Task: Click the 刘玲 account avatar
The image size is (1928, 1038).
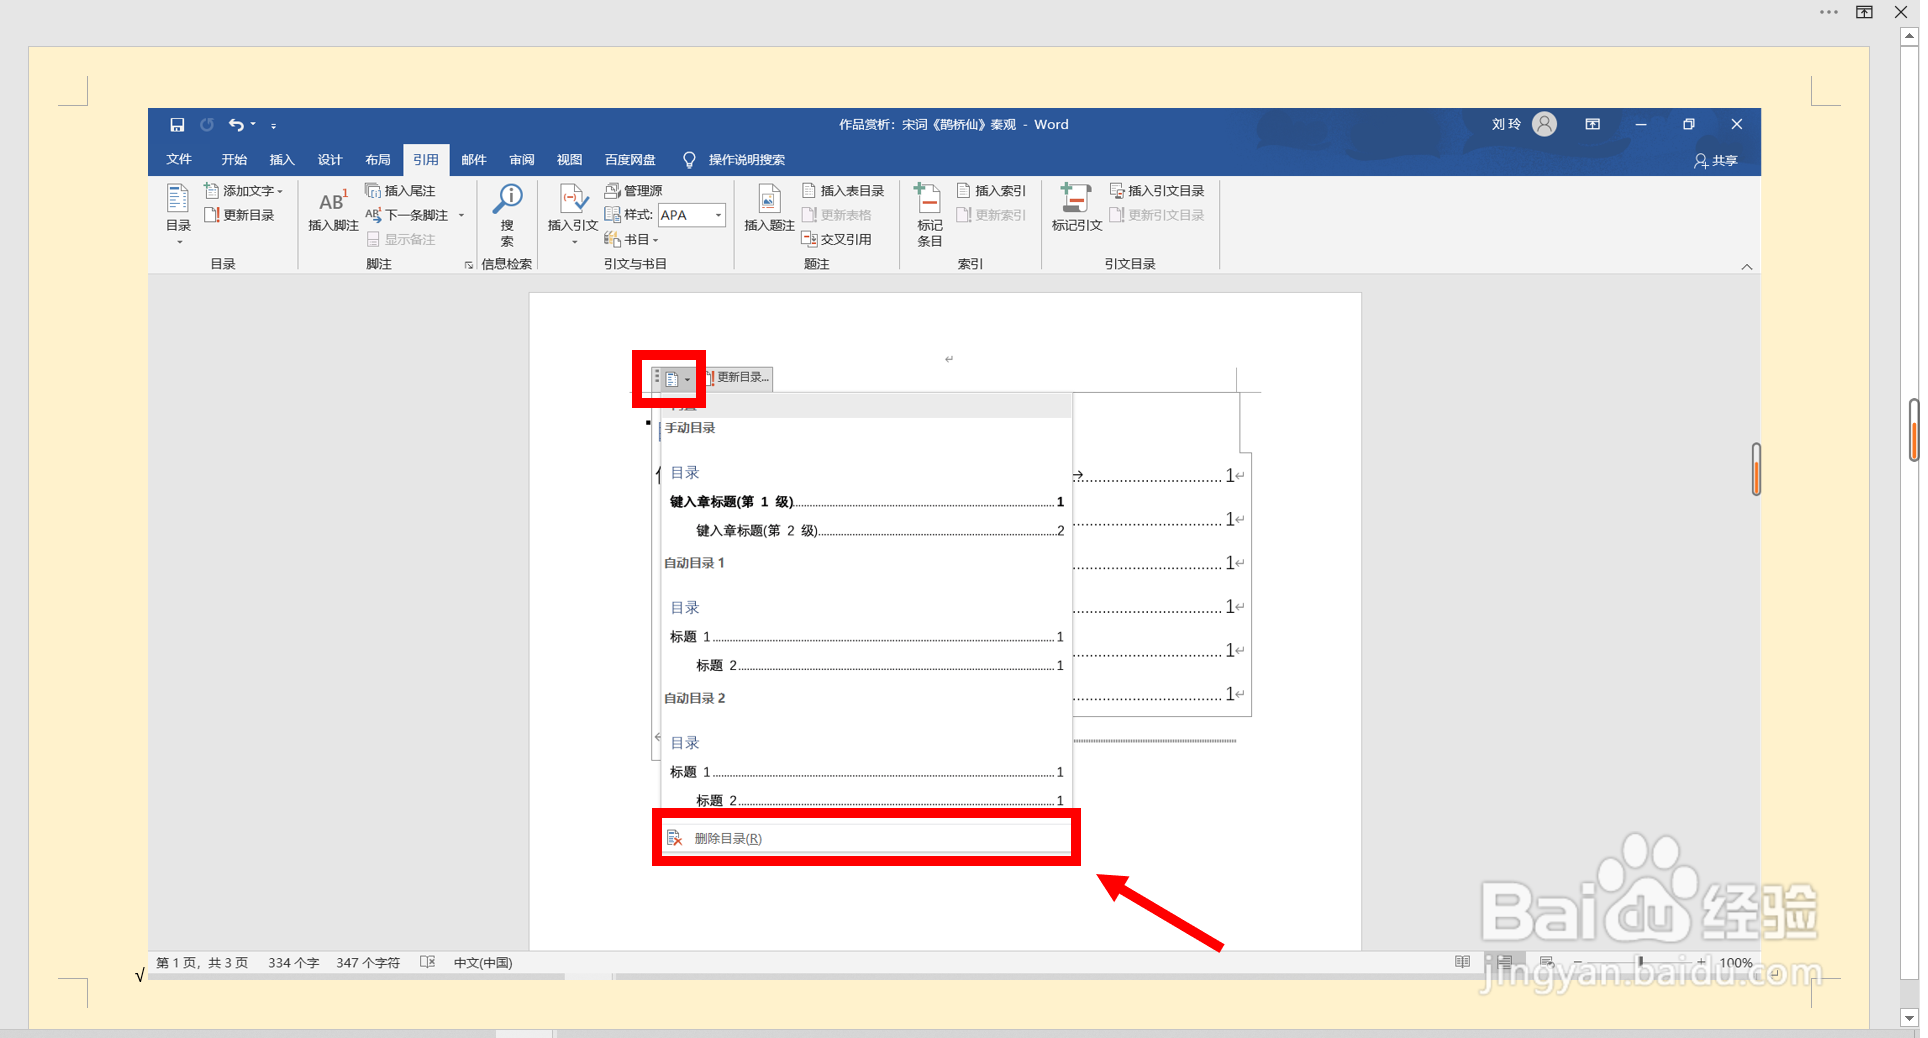Action: tap(1544, 124)
